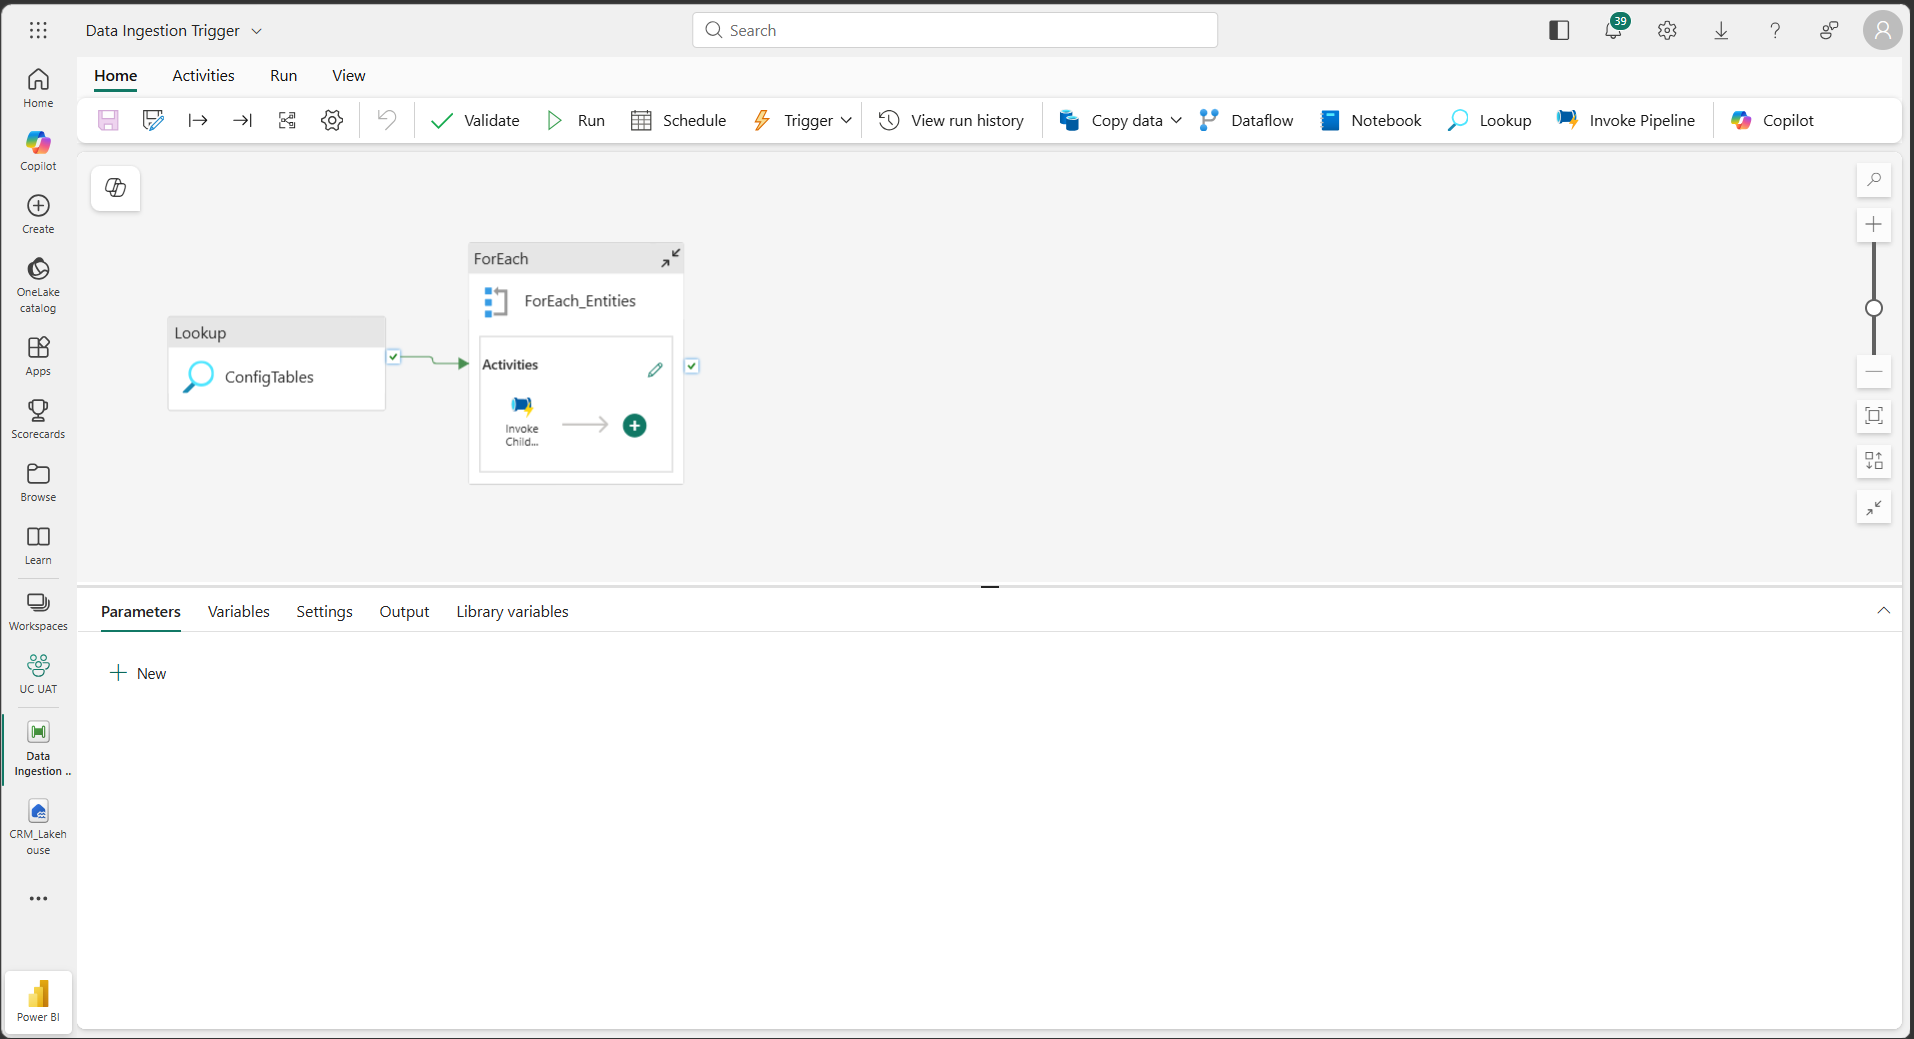Open the Trigger dropdown menu
This screenshot has width=1914, height=1039.
pyautogui.click(x=803, y=120)
